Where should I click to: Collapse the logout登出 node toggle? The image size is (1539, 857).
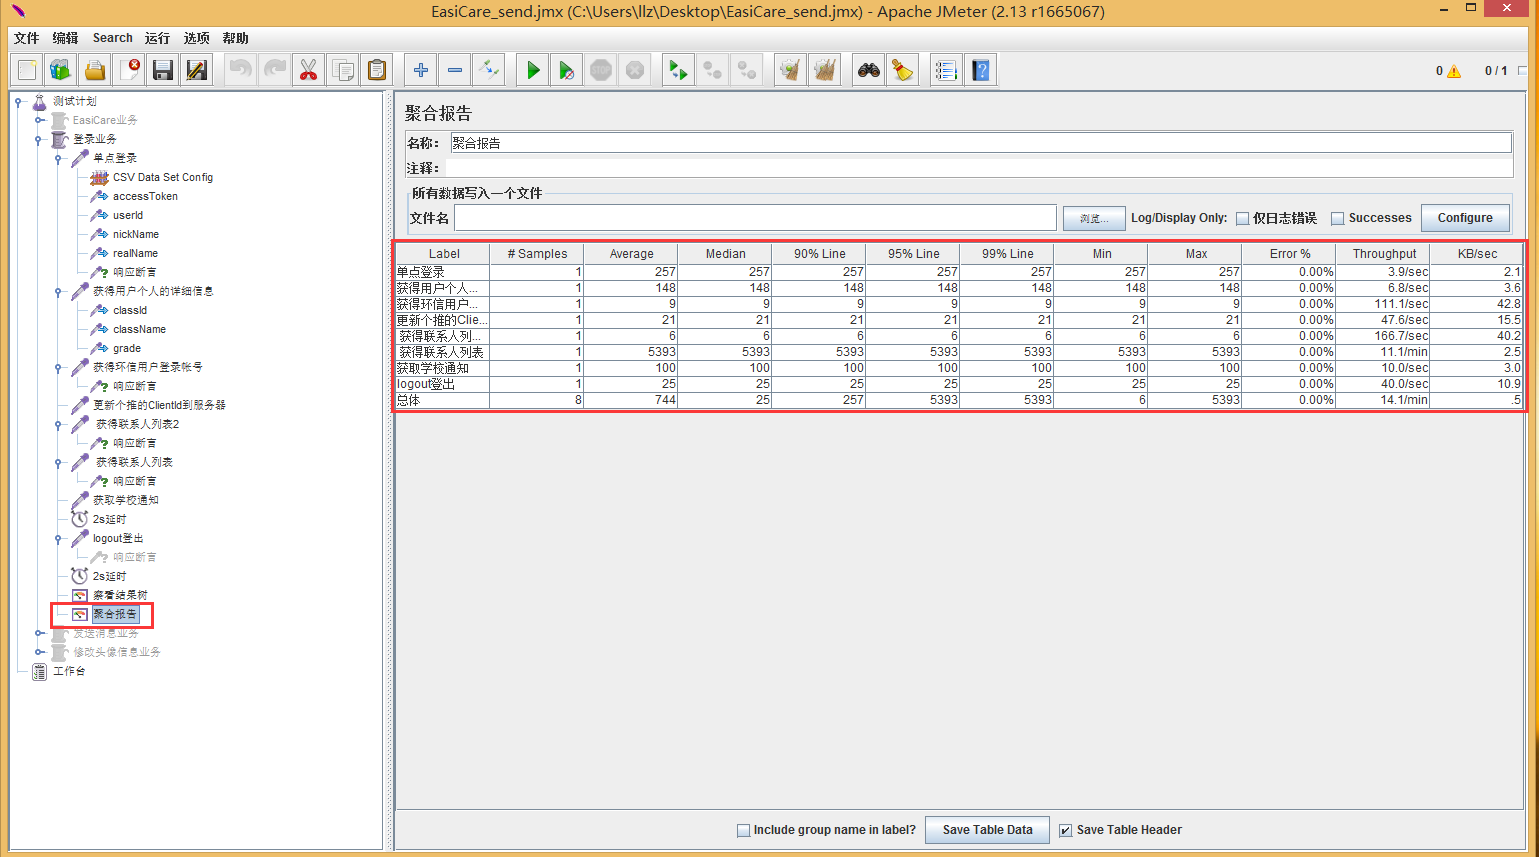(x=59, y=538)
